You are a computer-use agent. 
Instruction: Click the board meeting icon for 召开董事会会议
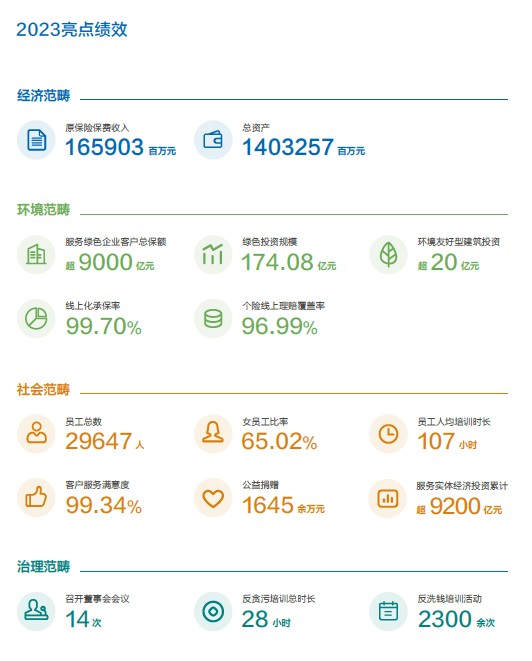point(36,611)
